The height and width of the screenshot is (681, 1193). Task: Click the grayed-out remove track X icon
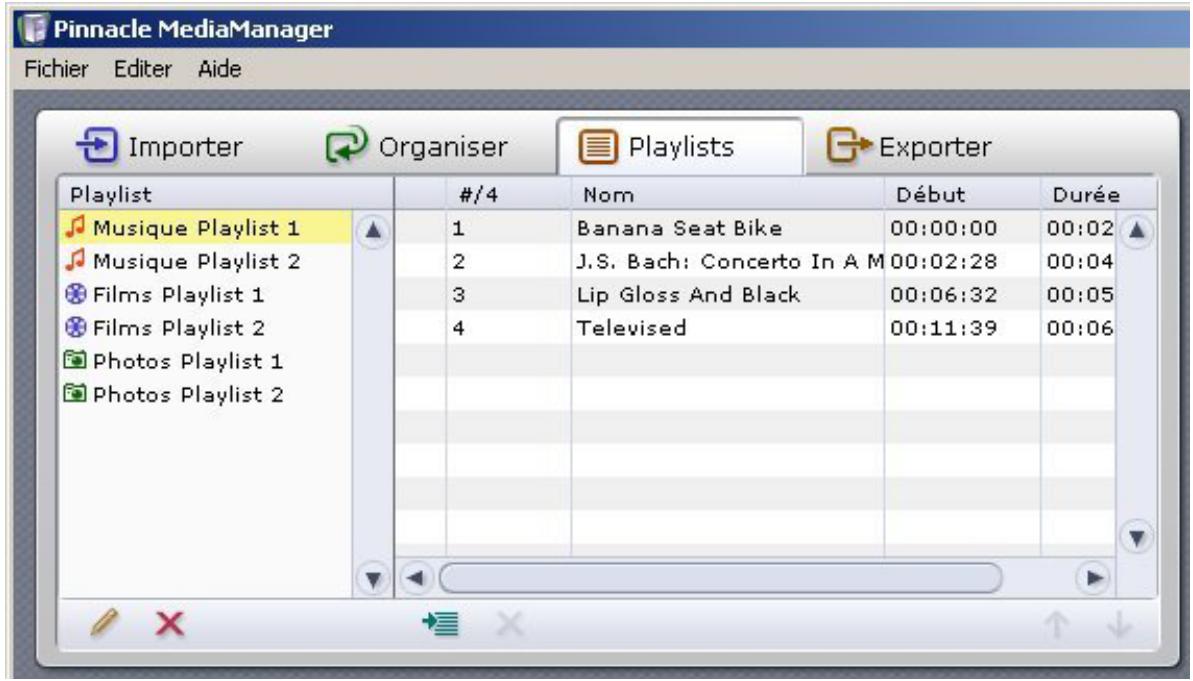pos(510,625)
